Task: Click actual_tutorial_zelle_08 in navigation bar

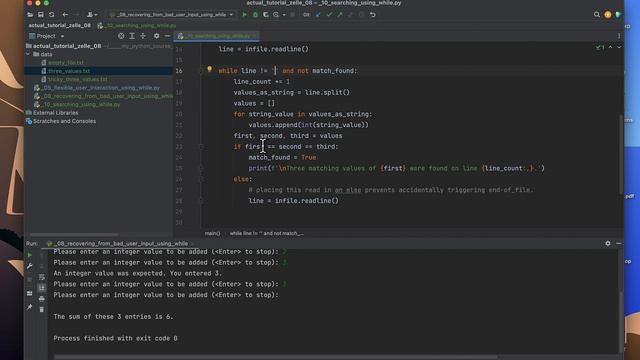Action: (60, 25)
